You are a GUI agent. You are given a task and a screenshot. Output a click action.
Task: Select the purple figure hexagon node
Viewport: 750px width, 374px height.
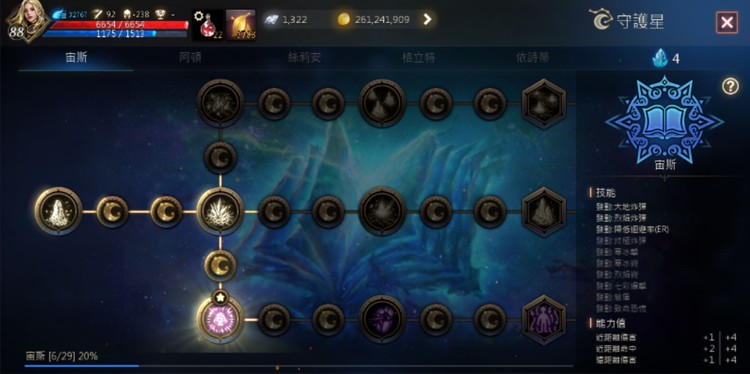(544, 319)
